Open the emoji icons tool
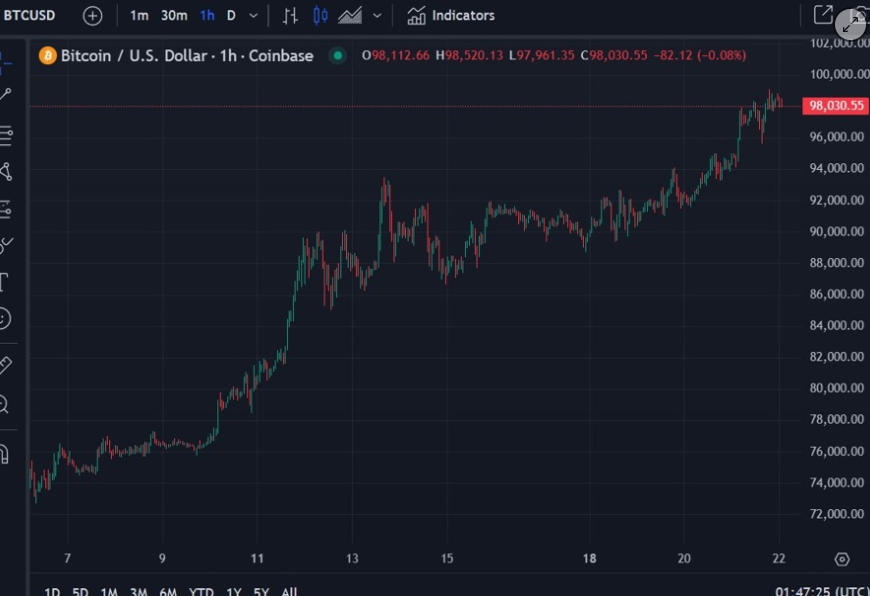This screenshot has width=870, height=596. click(x=5, y=319)
